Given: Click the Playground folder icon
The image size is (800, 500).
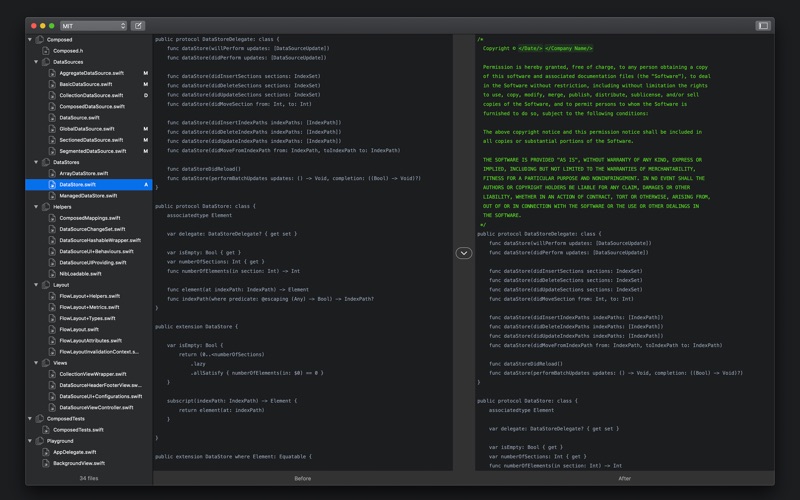Looking at the screenshot, I should pyautogui.click(x=40, y=441).
